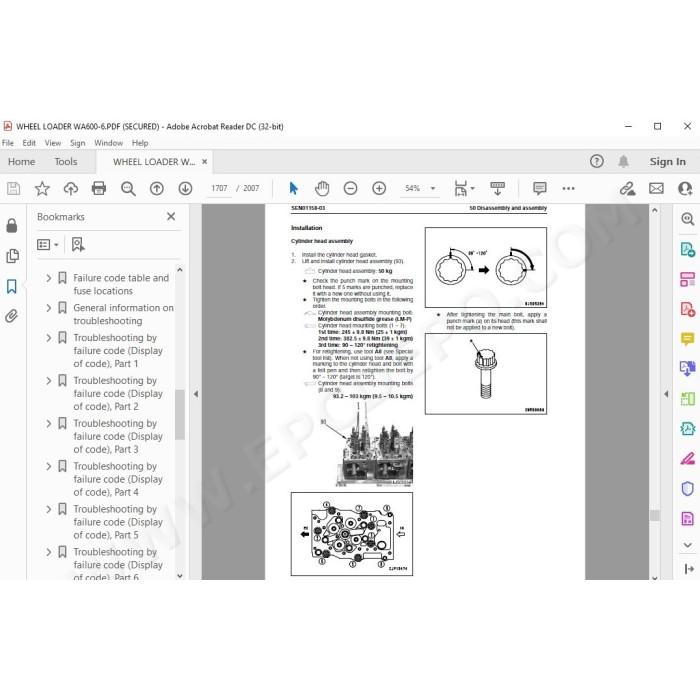
Task: Send the file by email
Action: click(x=656, y=188)
